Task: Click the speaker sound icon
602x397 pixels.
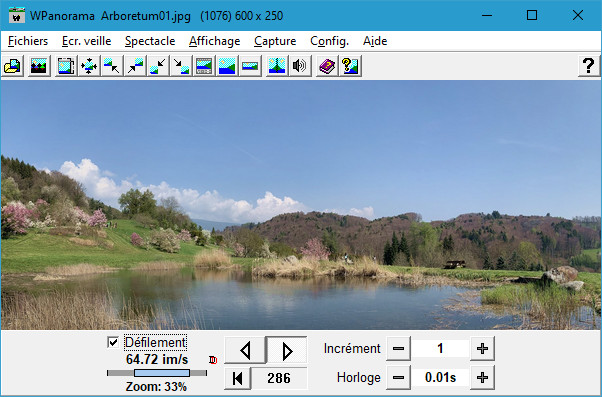Action: pyautogui.click(x=300, y=66)
